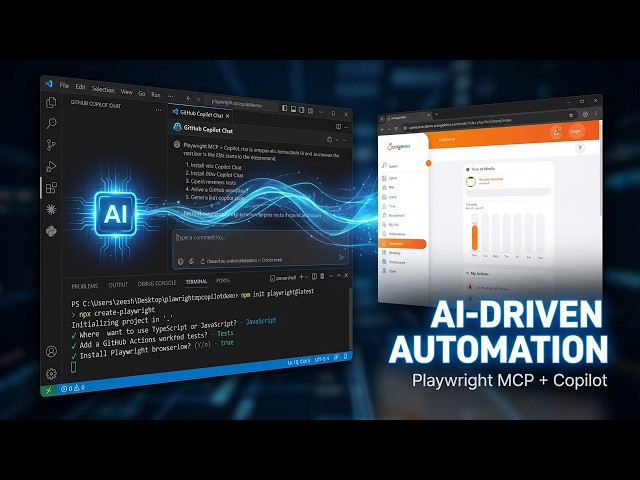The width and height of the screenshot is (640, 480).
Task: Open the File menu in VS Code
Action: pyautogui.click(x=64, y=85)
